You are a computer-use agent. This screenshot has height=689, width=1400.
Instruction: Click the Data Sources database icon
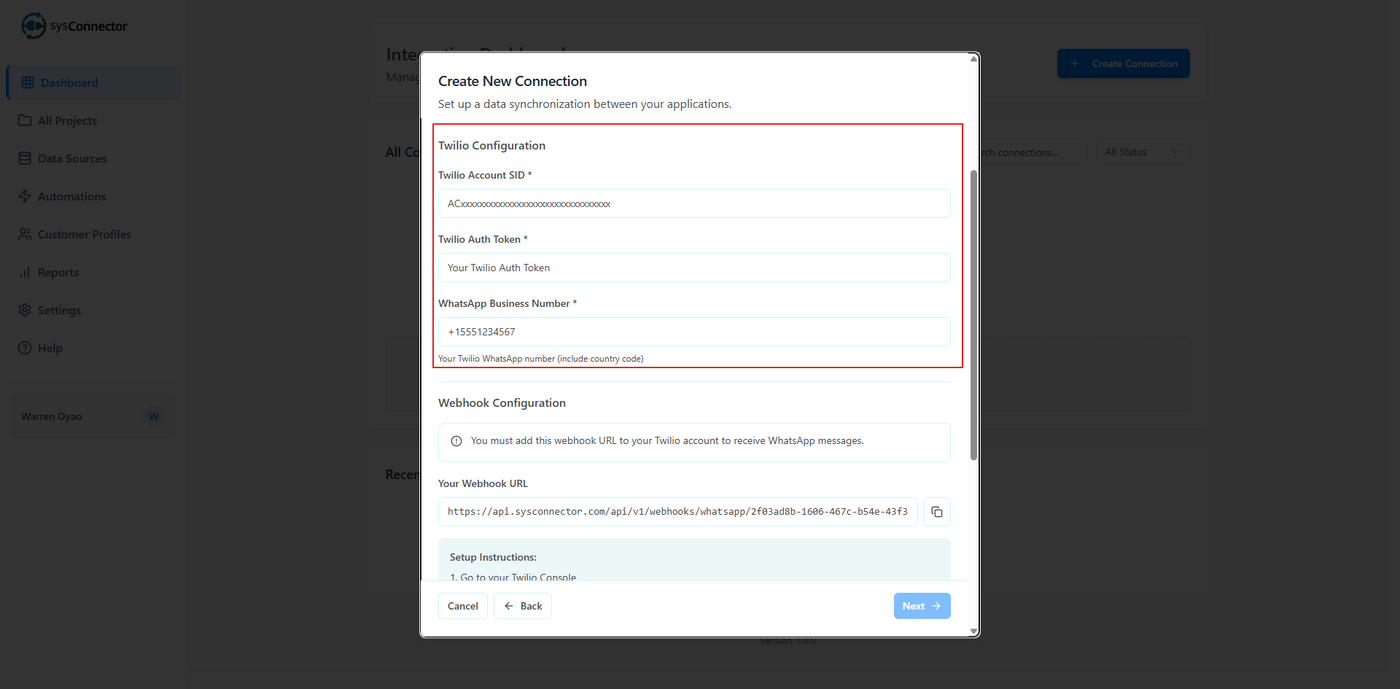click(26, 159)
